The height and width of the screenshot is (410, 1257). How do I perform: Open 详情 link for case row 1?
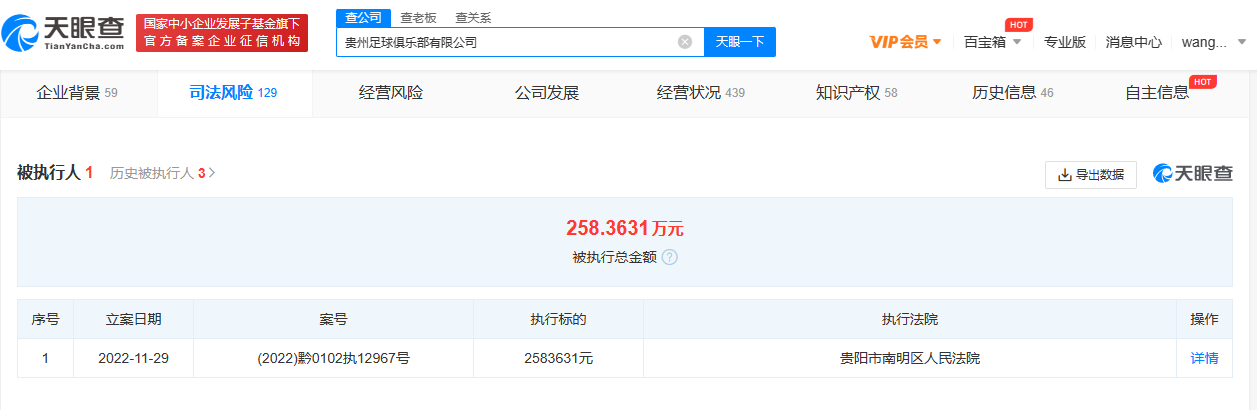tap(1204, 357)
